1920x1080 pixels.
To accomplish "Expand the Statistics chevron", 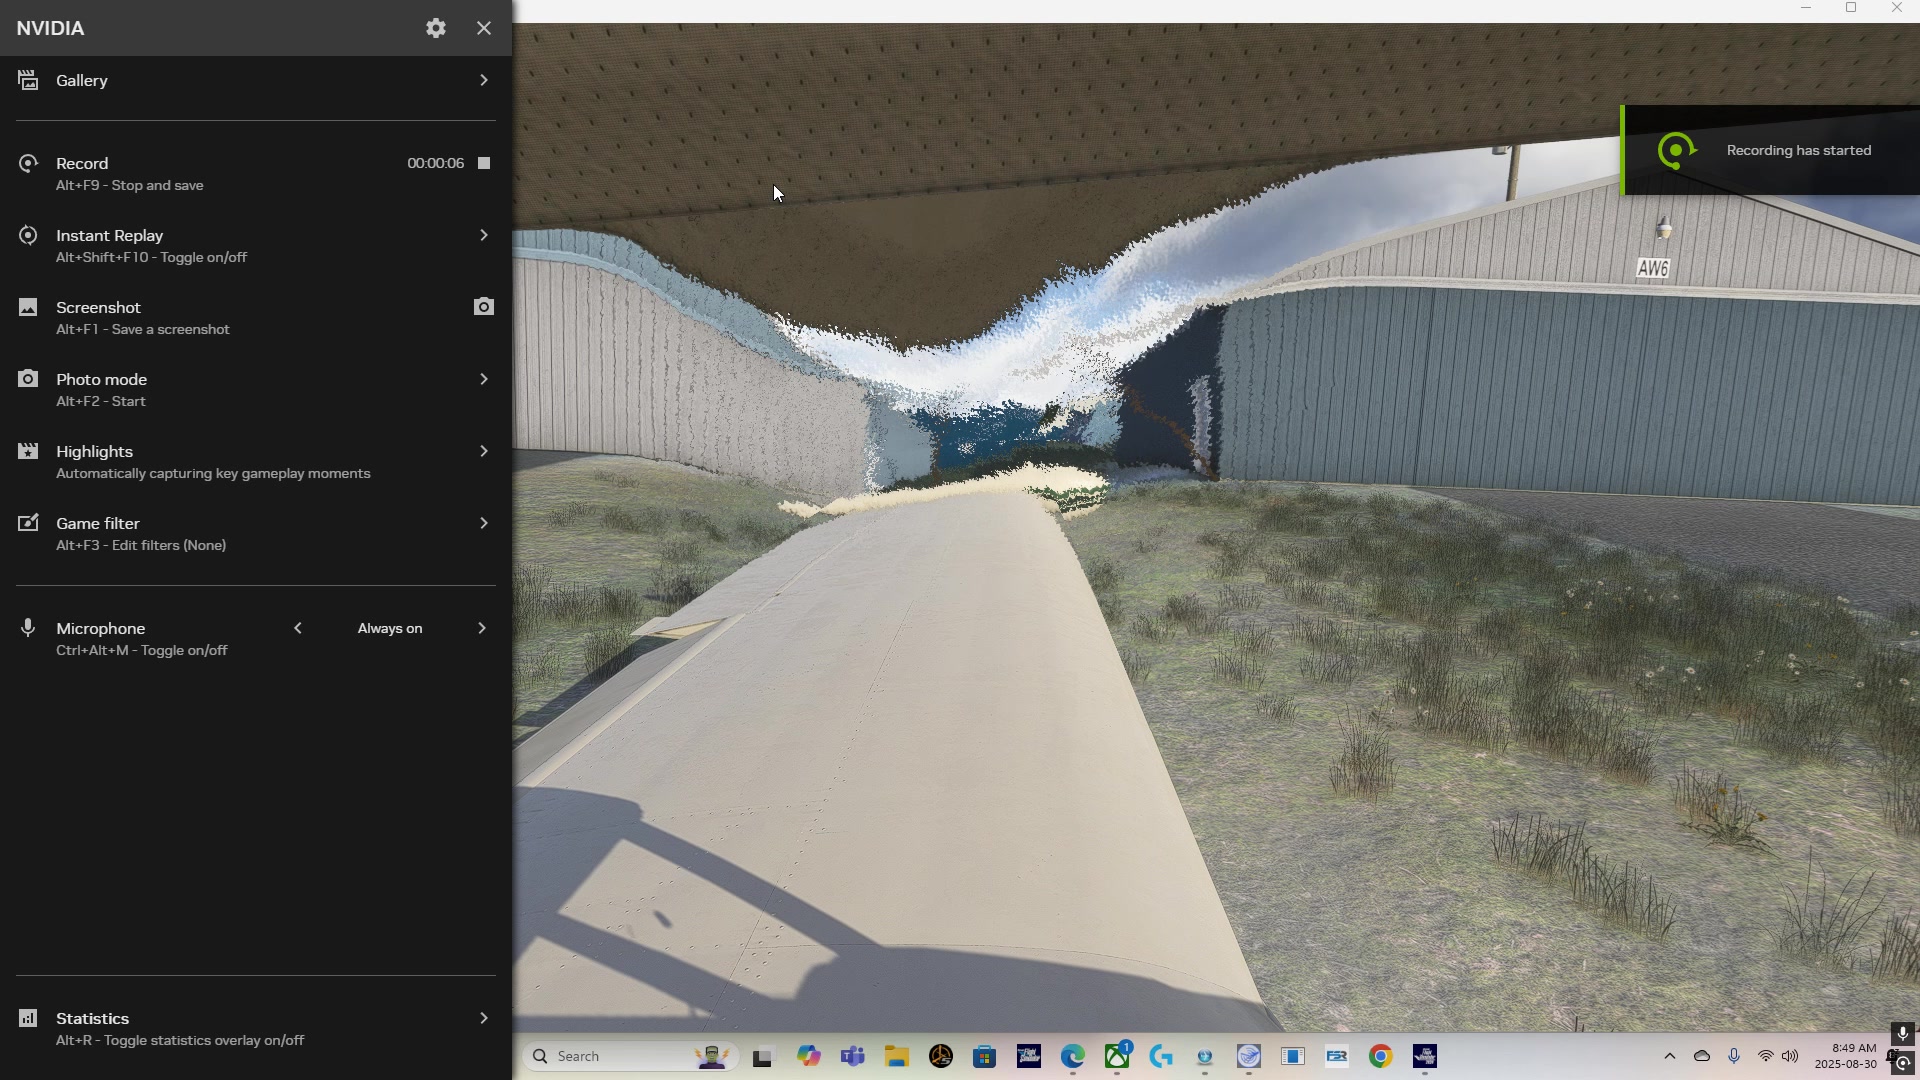I will pos(484,1018).
